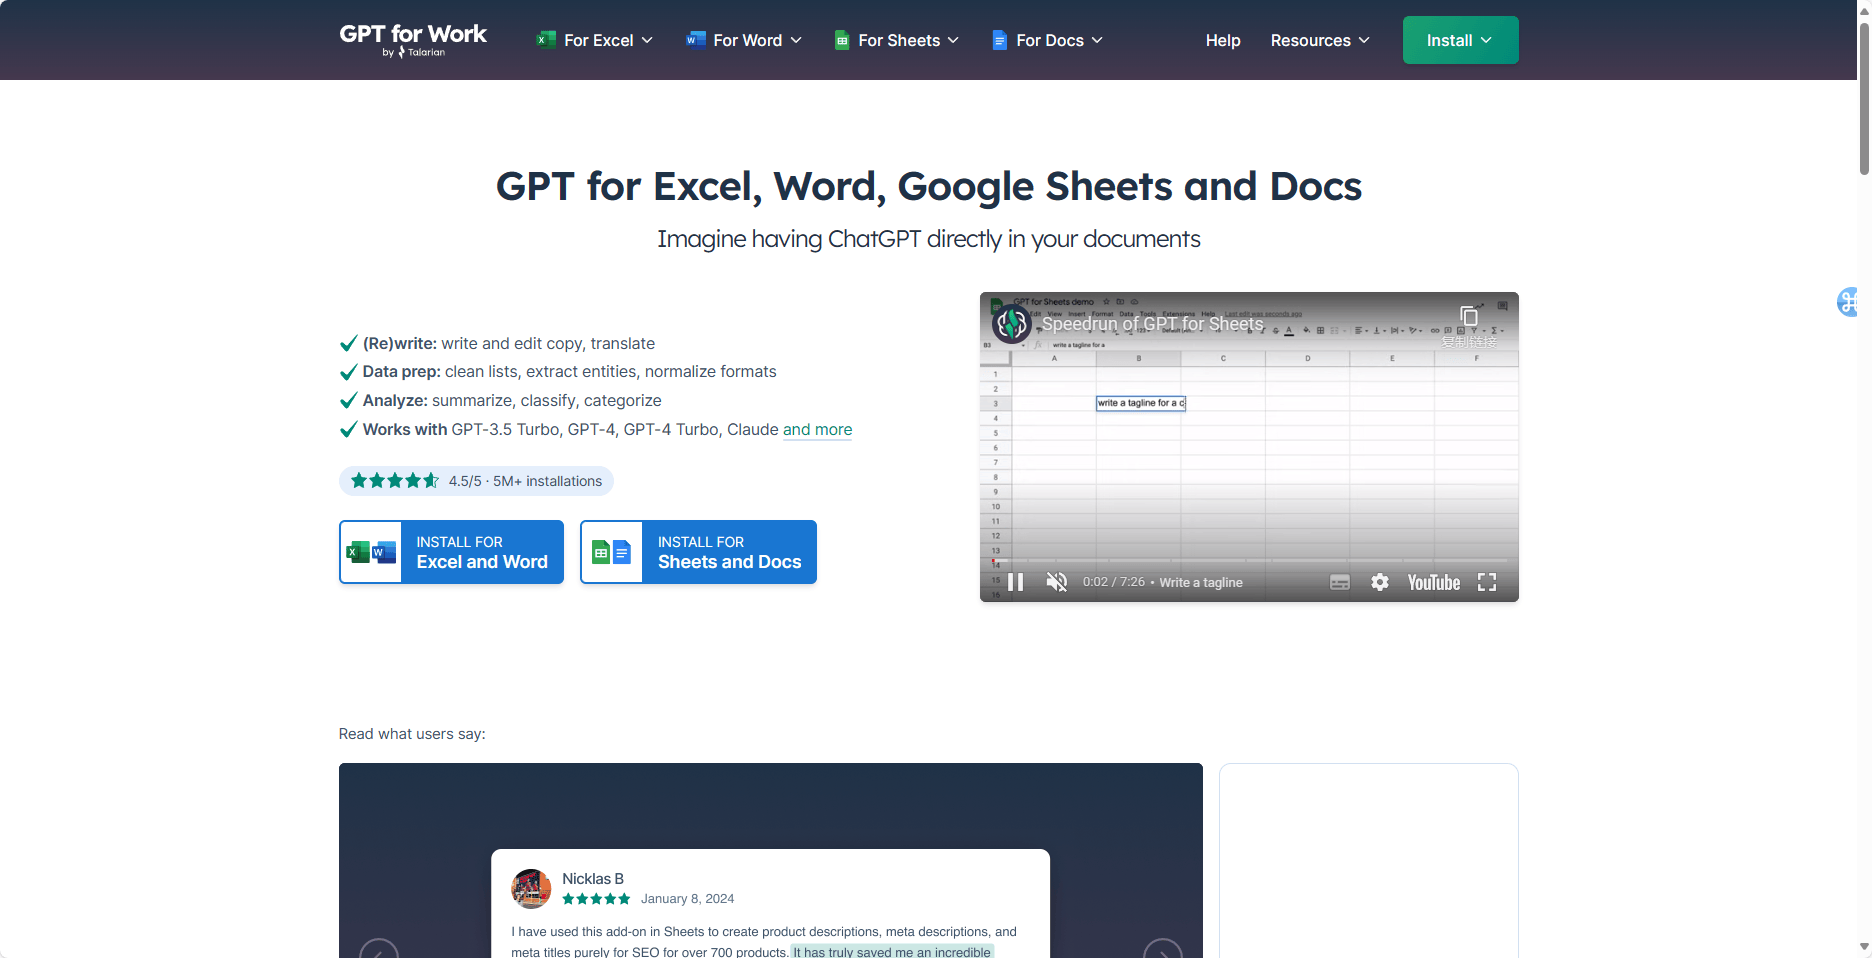The width and height of the screenshot is (1872, 958).
Task: Open the For Word dropdown menu
Action: click(x=744, y=40)
